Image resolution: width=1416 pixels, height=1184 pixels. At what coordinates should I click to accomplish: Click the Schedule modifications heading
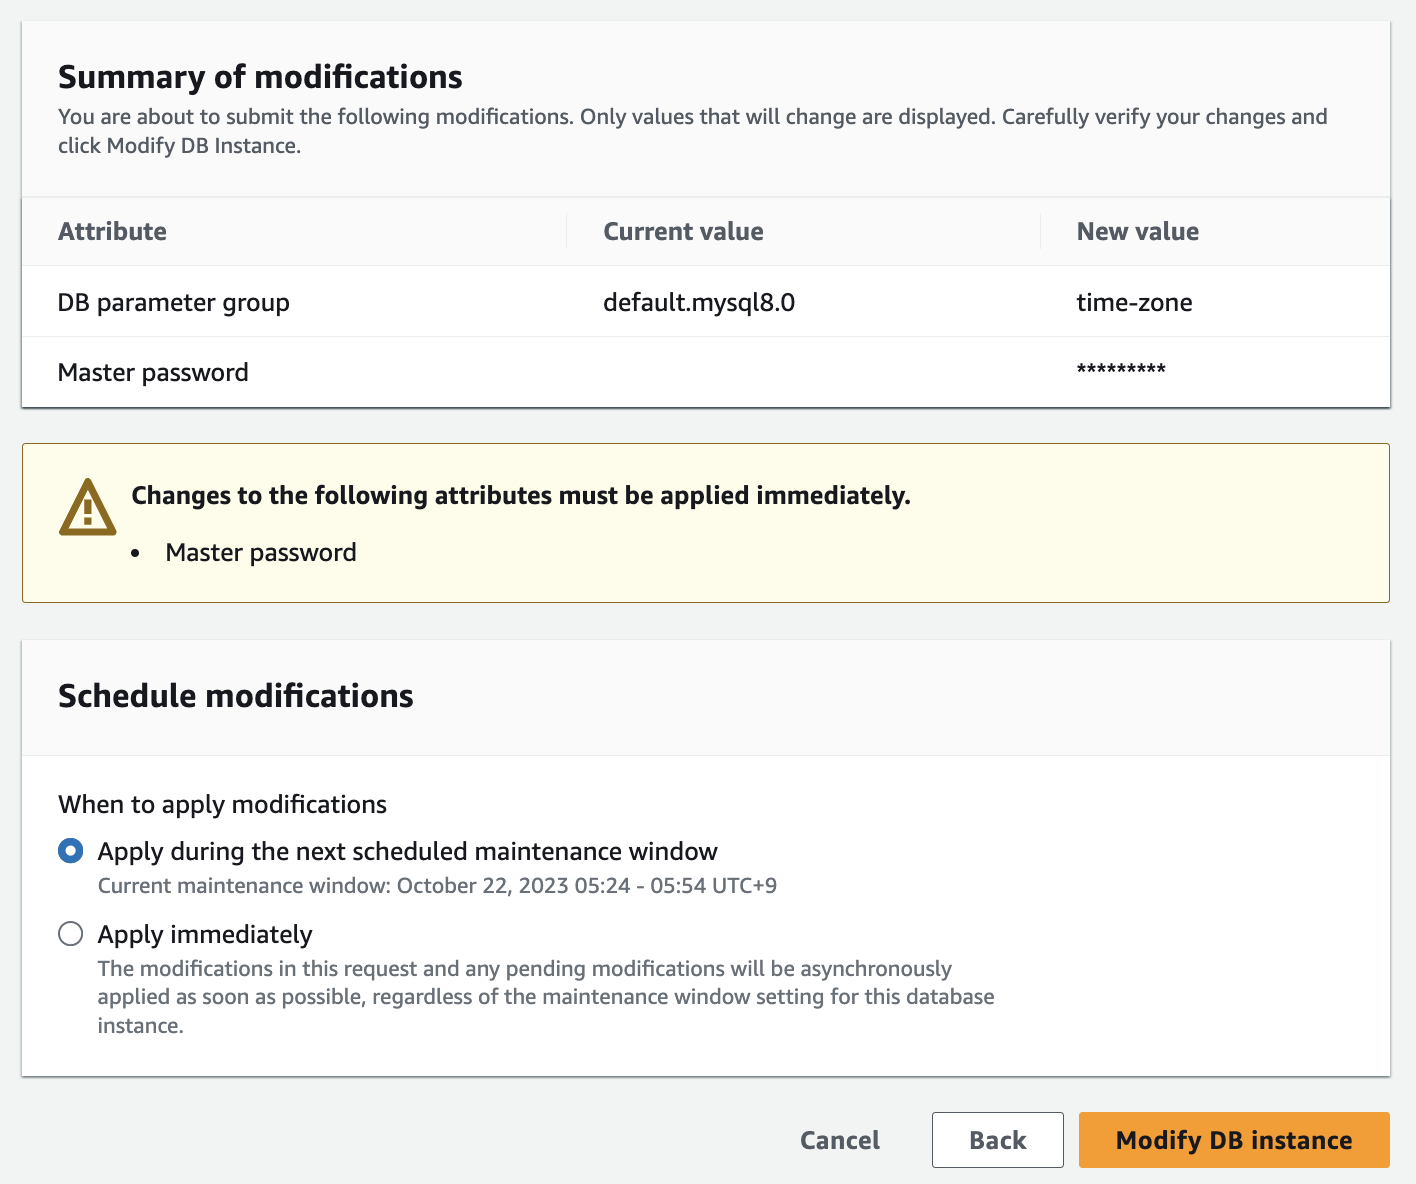pos(235,696)
